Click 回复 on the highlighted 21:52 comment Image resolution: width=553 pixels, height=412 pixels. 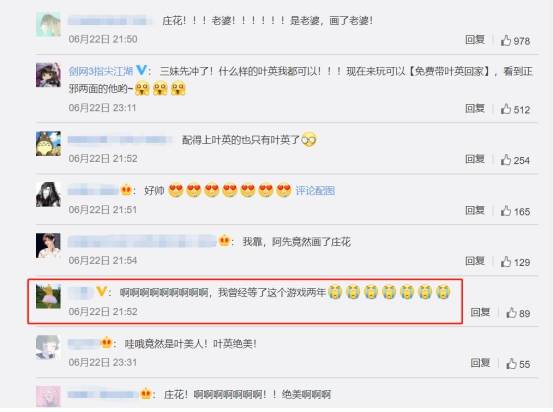coord(480,312)
